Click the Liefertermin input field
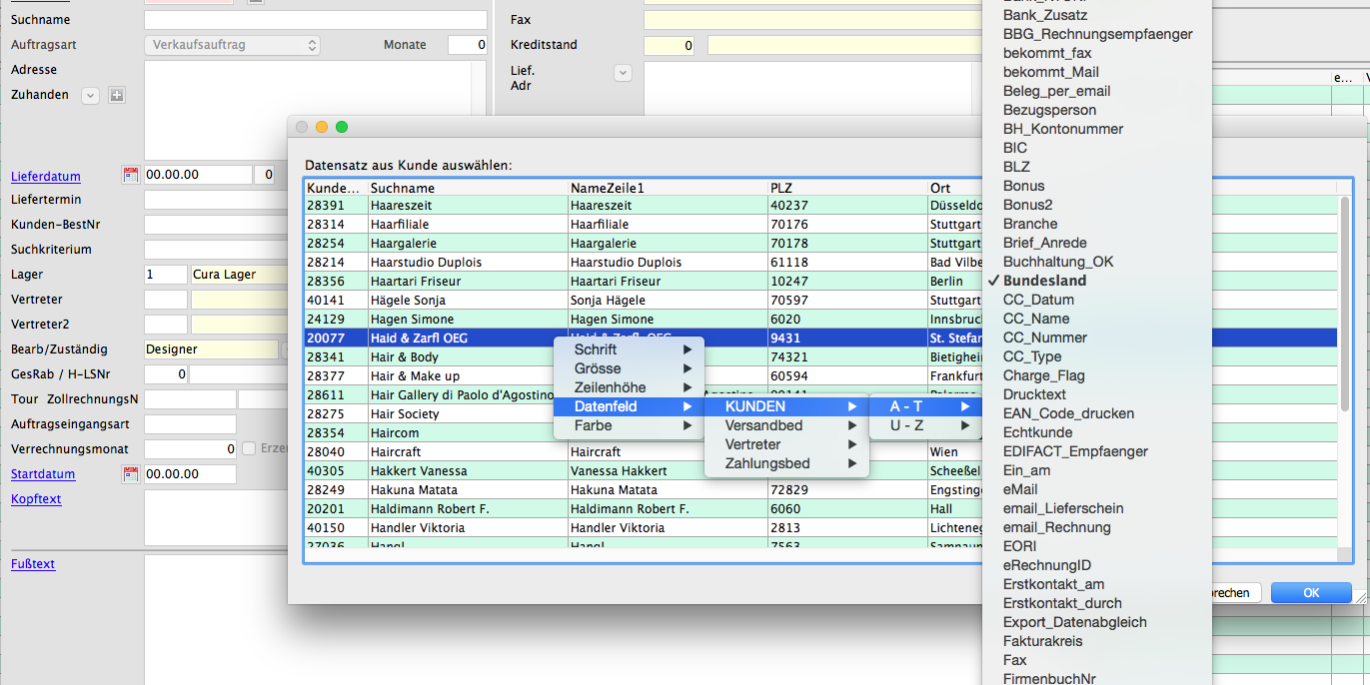1370x685 pixels. tap(216, 200)
